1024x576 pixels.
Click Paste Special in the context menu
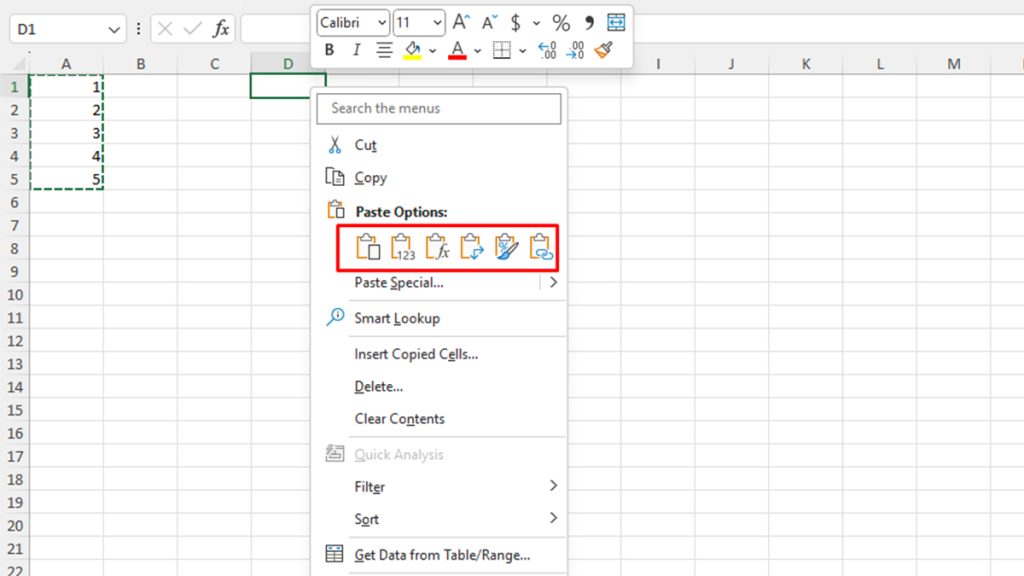point(399,283)
